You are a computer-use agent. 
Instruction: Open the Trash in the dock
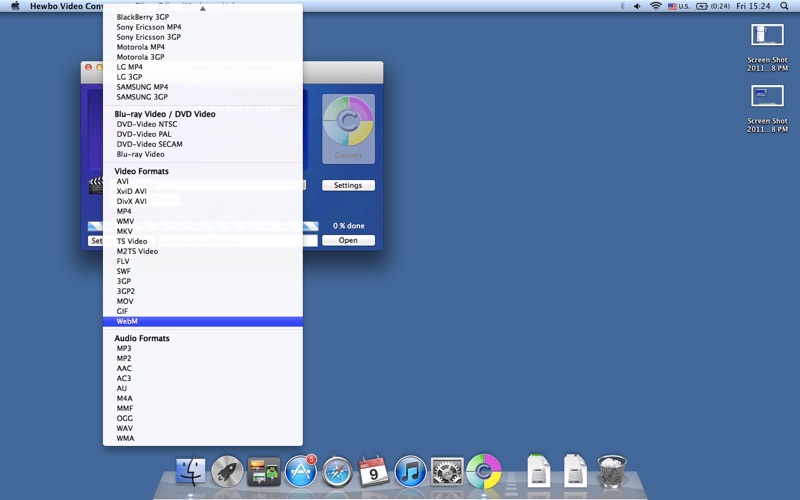coord(612,470)
